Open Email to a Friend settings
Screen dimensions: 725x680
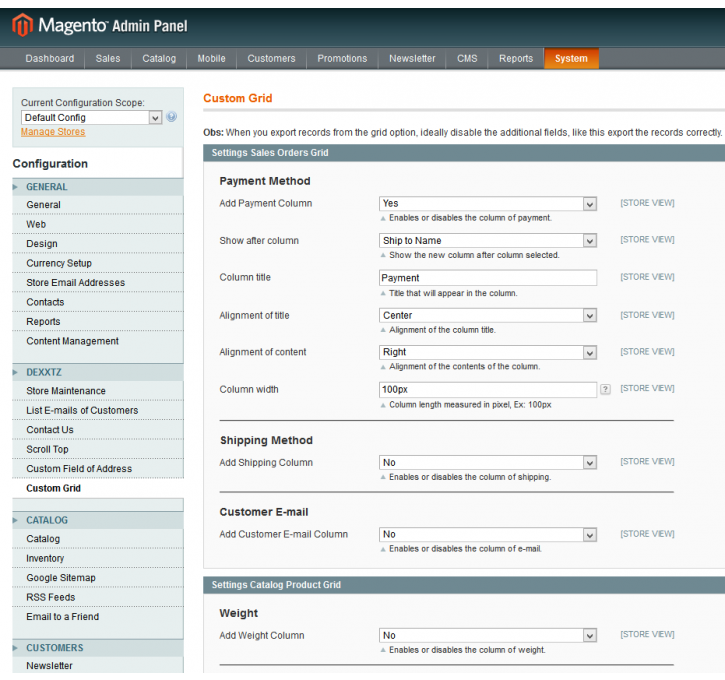point(98,616)
